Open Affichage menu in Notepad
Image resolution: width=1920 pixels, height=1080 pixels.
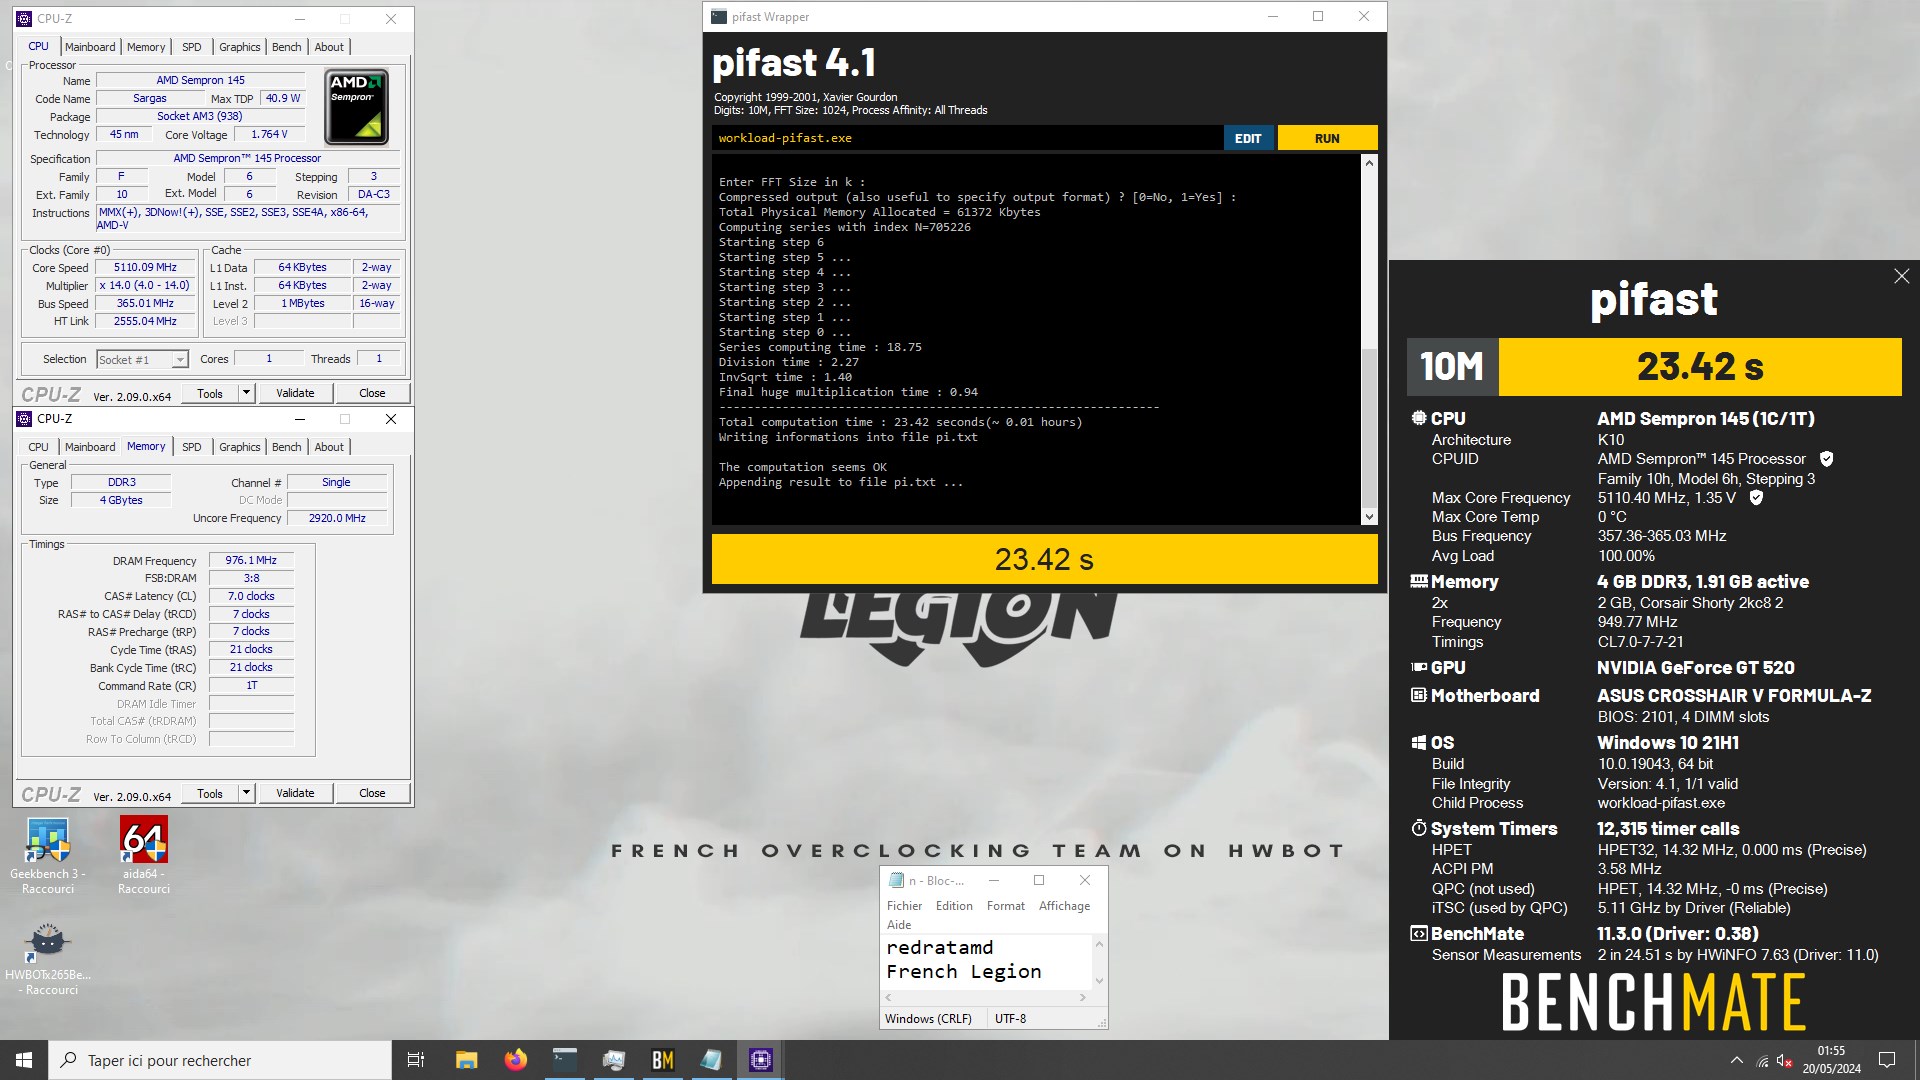tap(1064, 906)
